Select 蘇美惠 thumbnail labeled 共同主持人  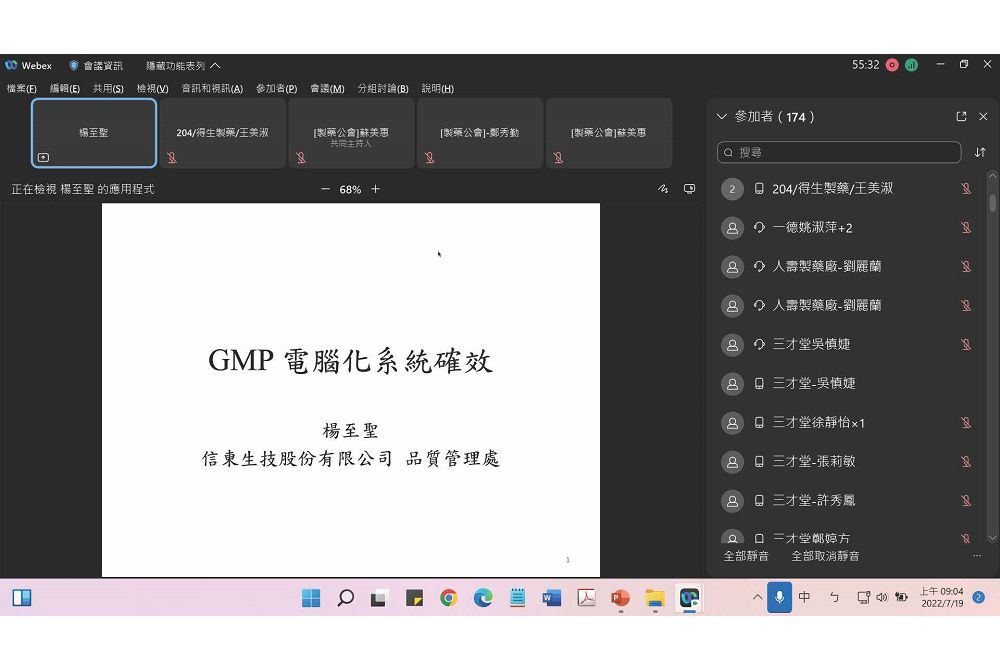(x=351, y=133)
